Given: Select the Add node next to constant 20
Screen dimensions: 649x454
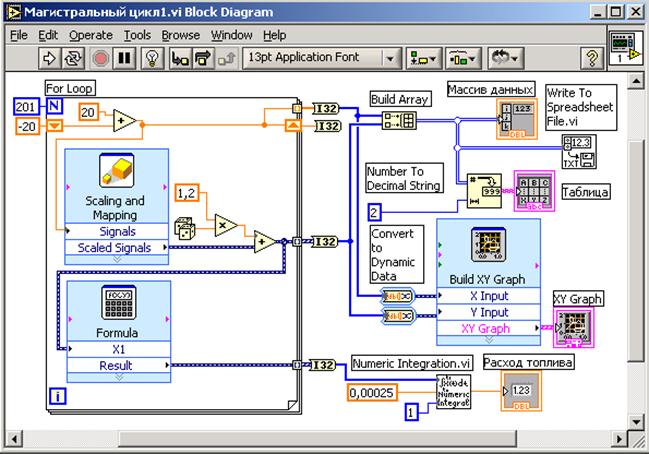Looking at the screenshot, I should pos(125,121).
